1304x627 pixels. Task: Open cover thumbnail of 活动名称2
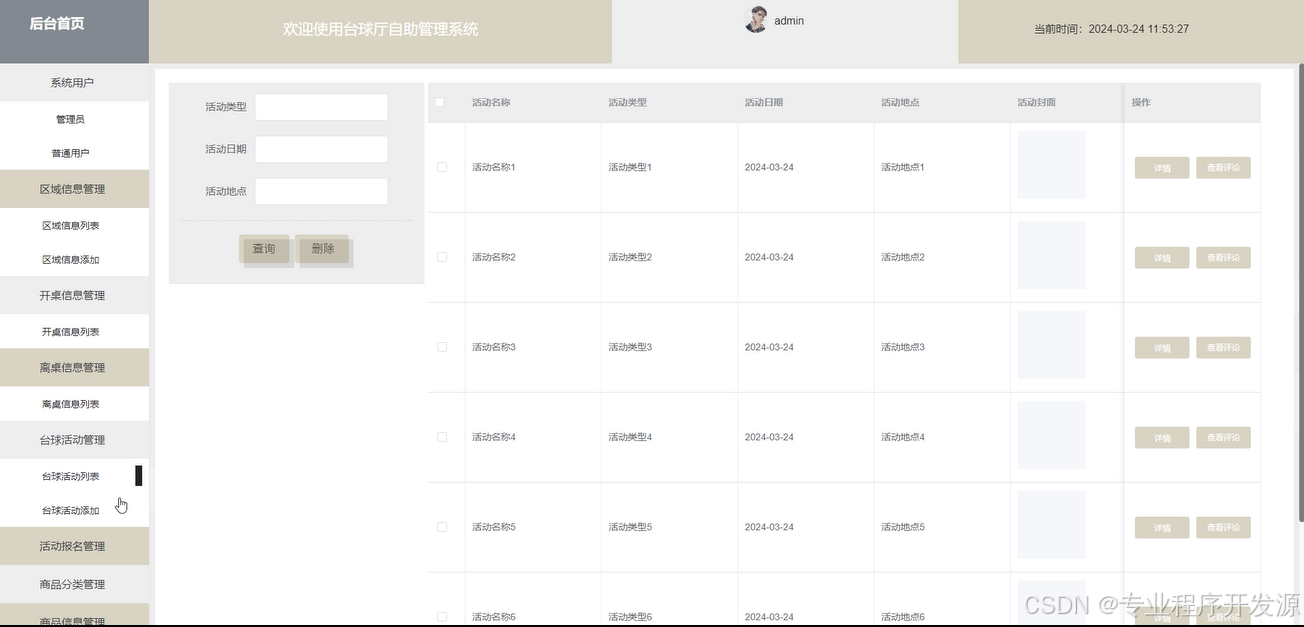pos(1051,255)
